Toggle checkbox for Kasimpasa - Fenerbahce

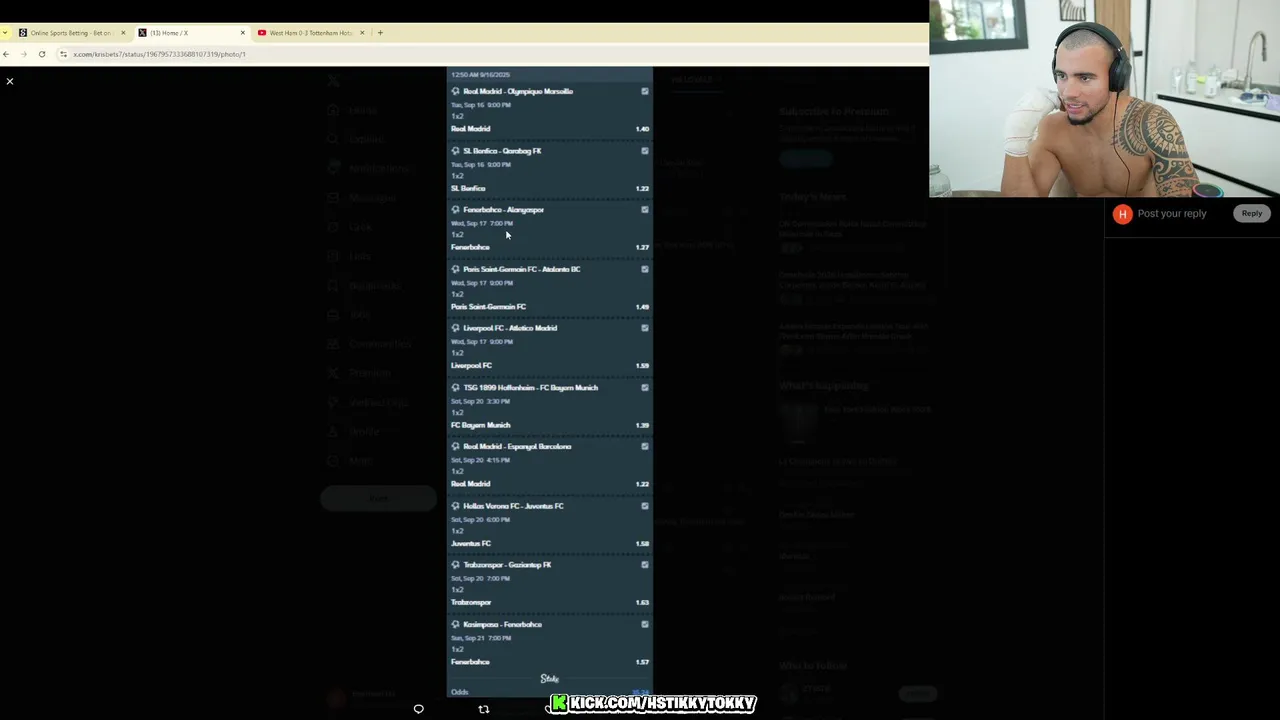645,625
